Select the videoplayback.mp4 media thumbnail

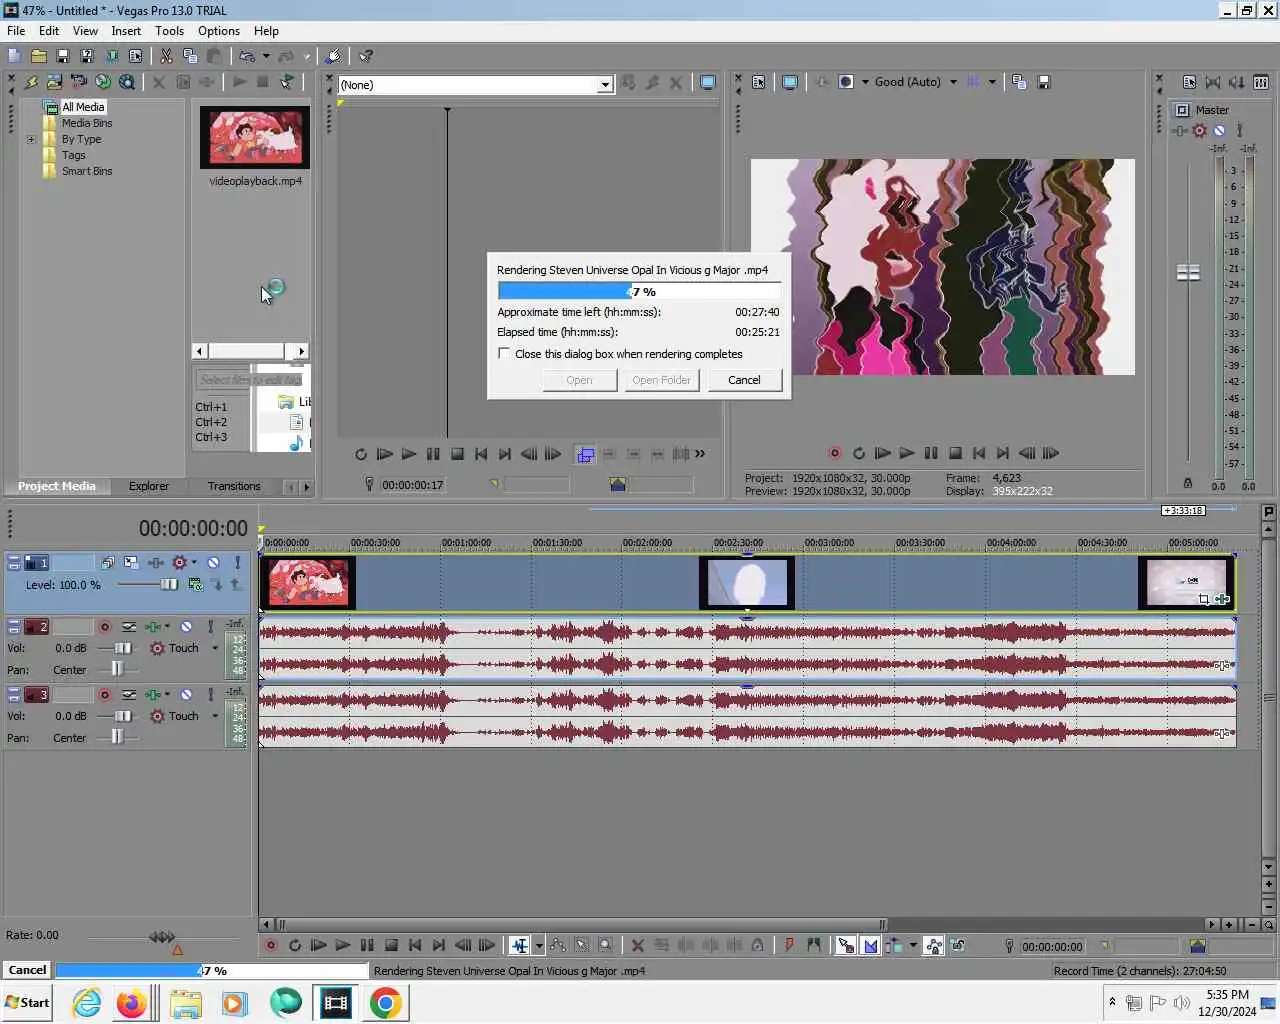[255, 137]
